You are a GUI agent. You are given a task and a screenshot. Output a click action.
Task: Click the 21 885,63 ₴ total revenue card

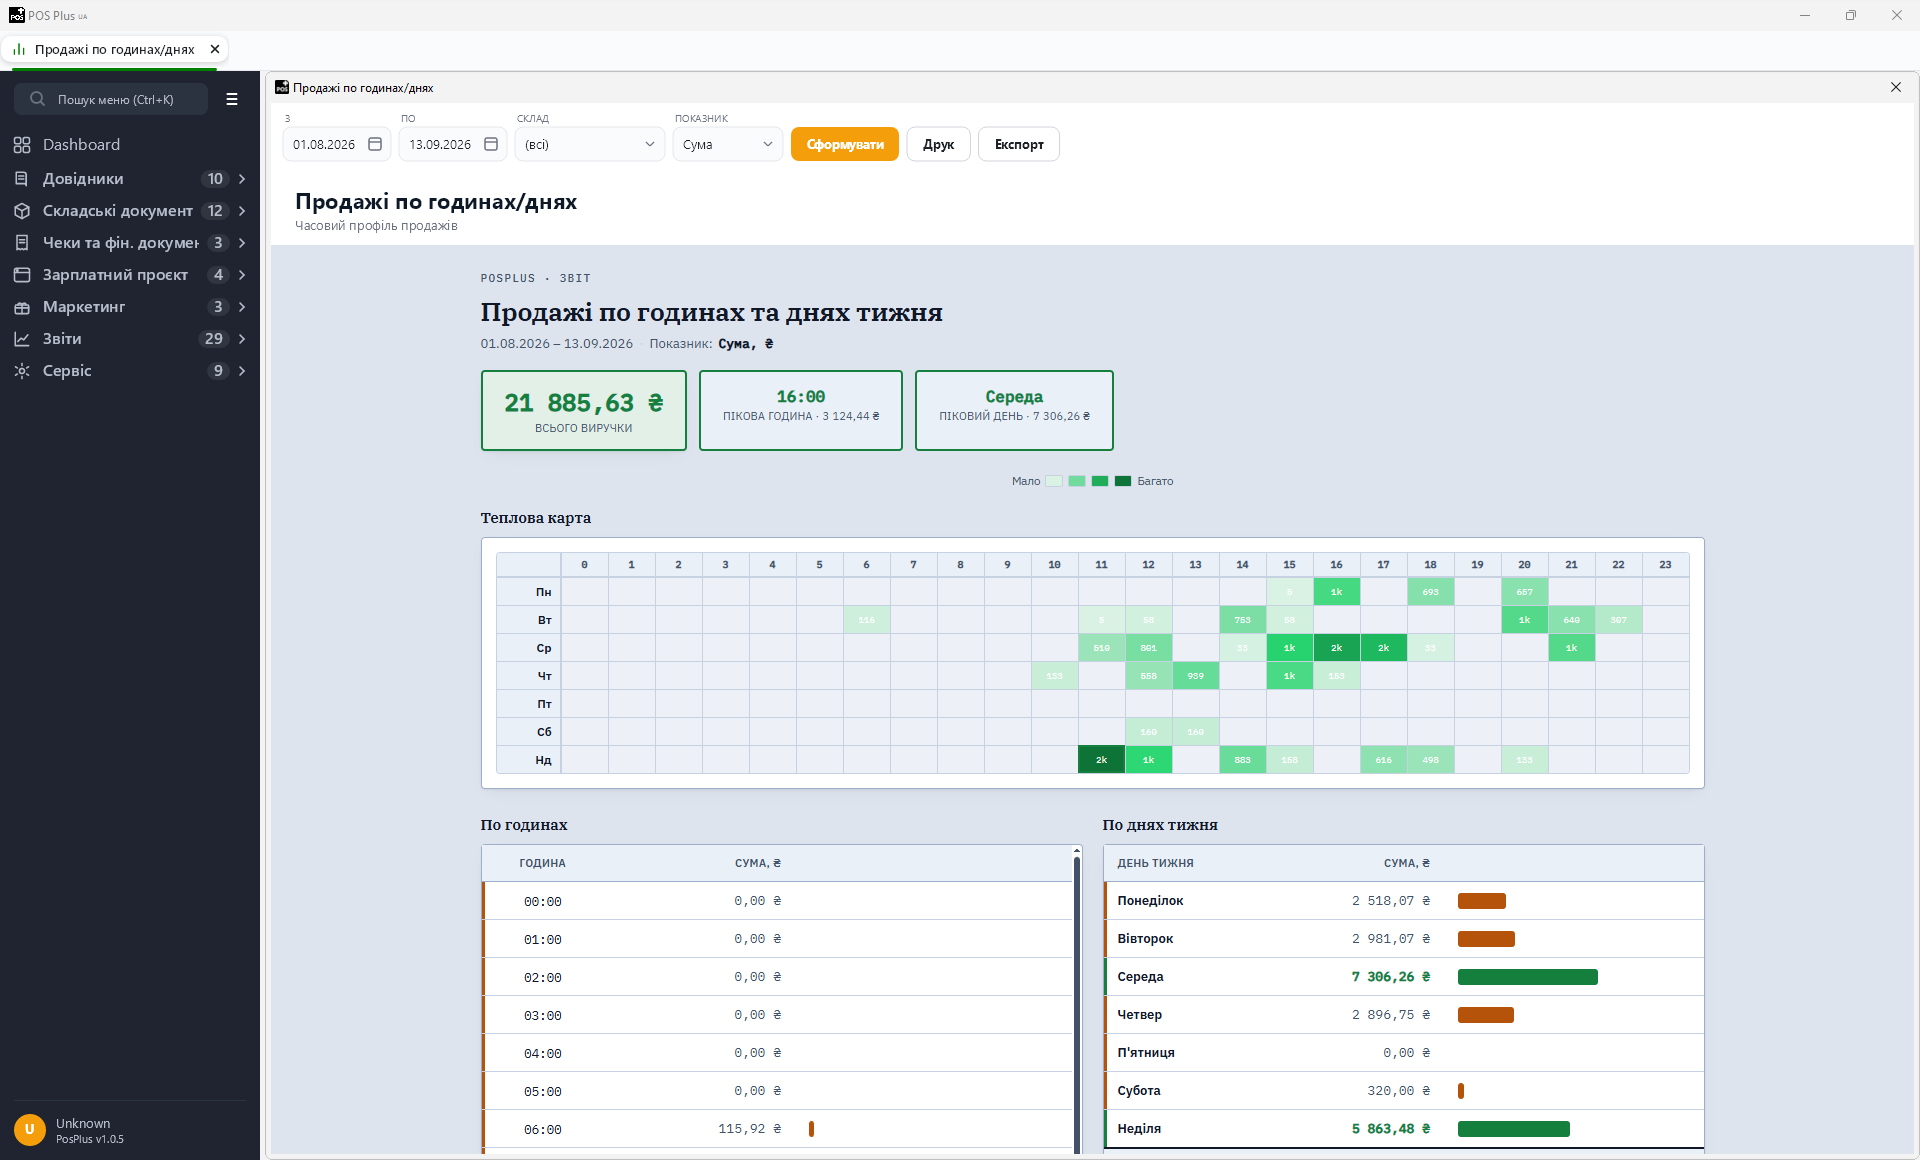click(x=584, y=411)
